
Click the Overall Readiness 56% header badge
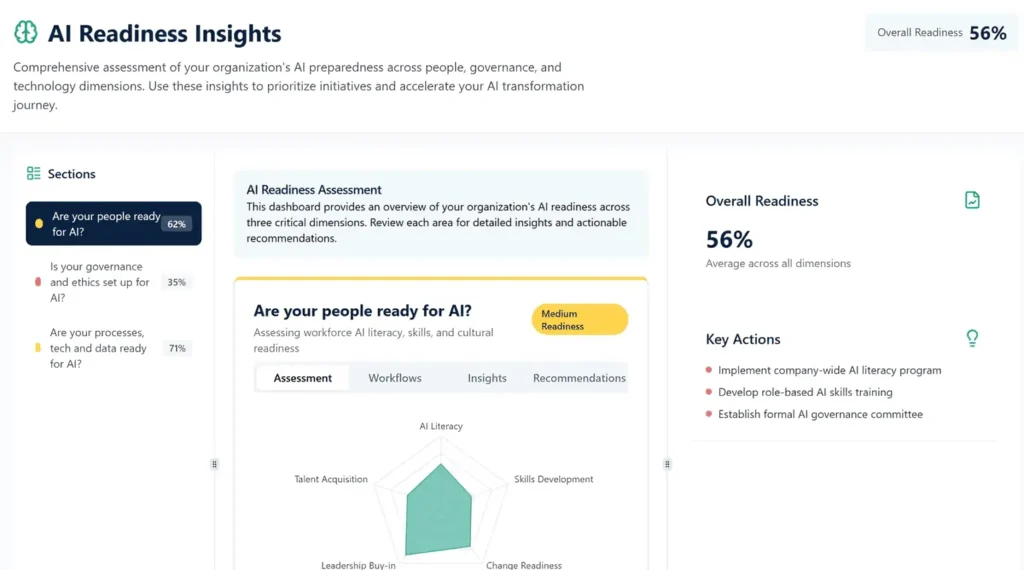[940, 33]
